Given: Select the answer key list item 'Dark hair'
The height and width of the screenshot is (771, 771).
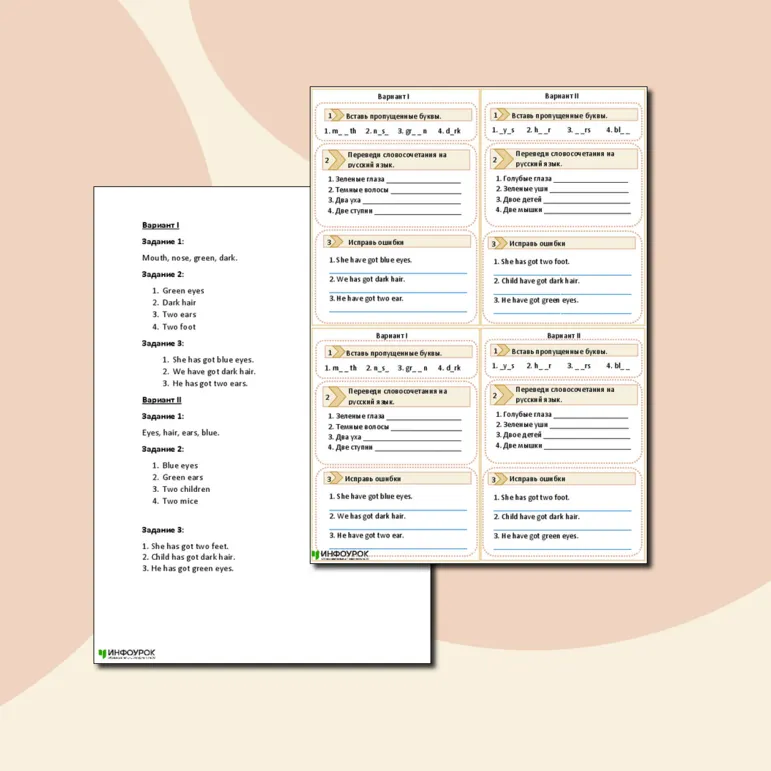Looking at the screenshot, I should [179, 302].
